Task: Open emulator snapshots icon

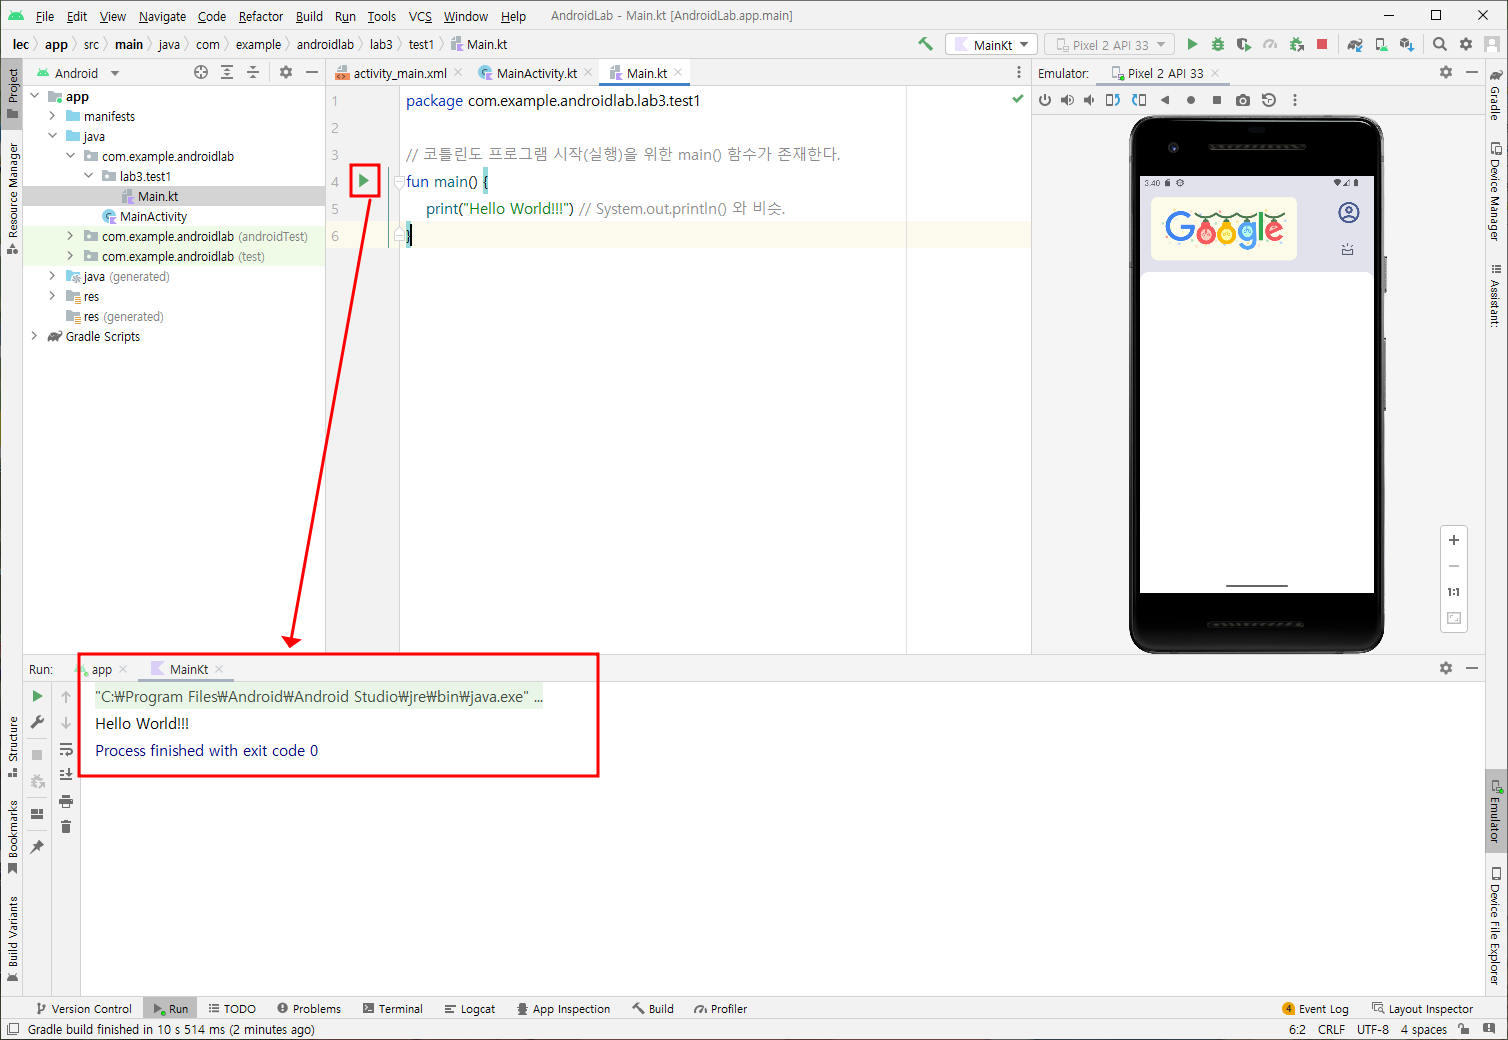Action: [x=1269, y=100]
